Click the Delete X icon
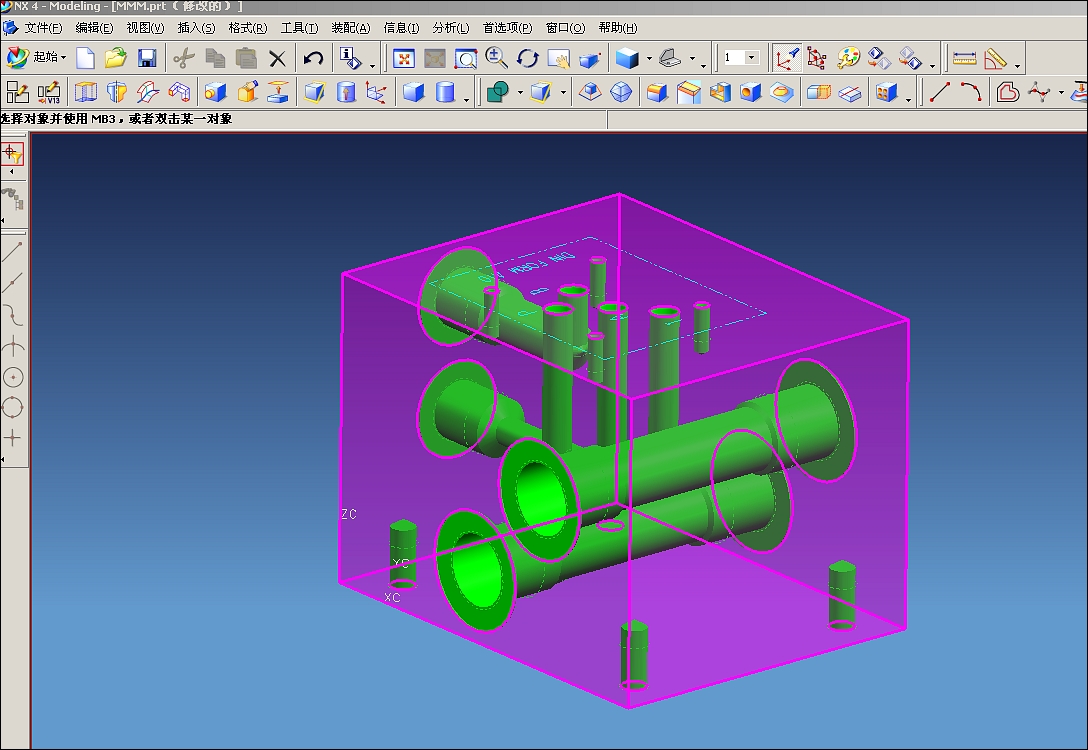1088x750 pixels. (277, 58)
